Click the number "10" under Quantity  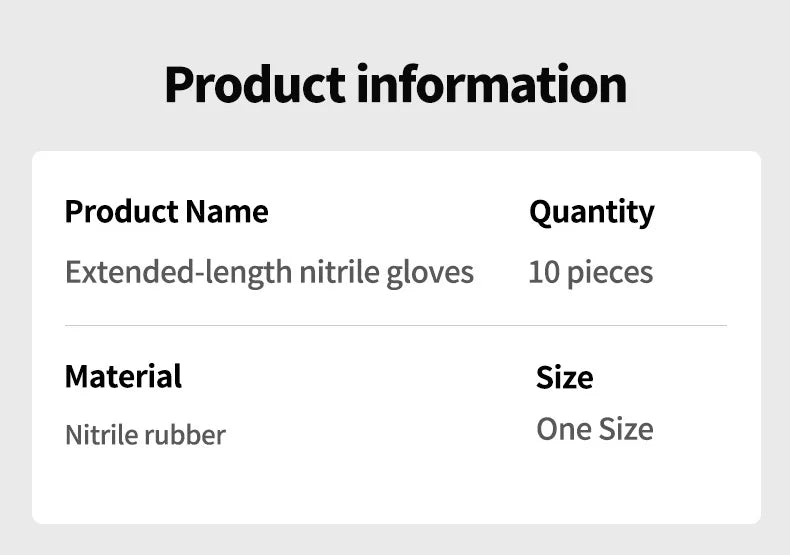coord(543,272)
